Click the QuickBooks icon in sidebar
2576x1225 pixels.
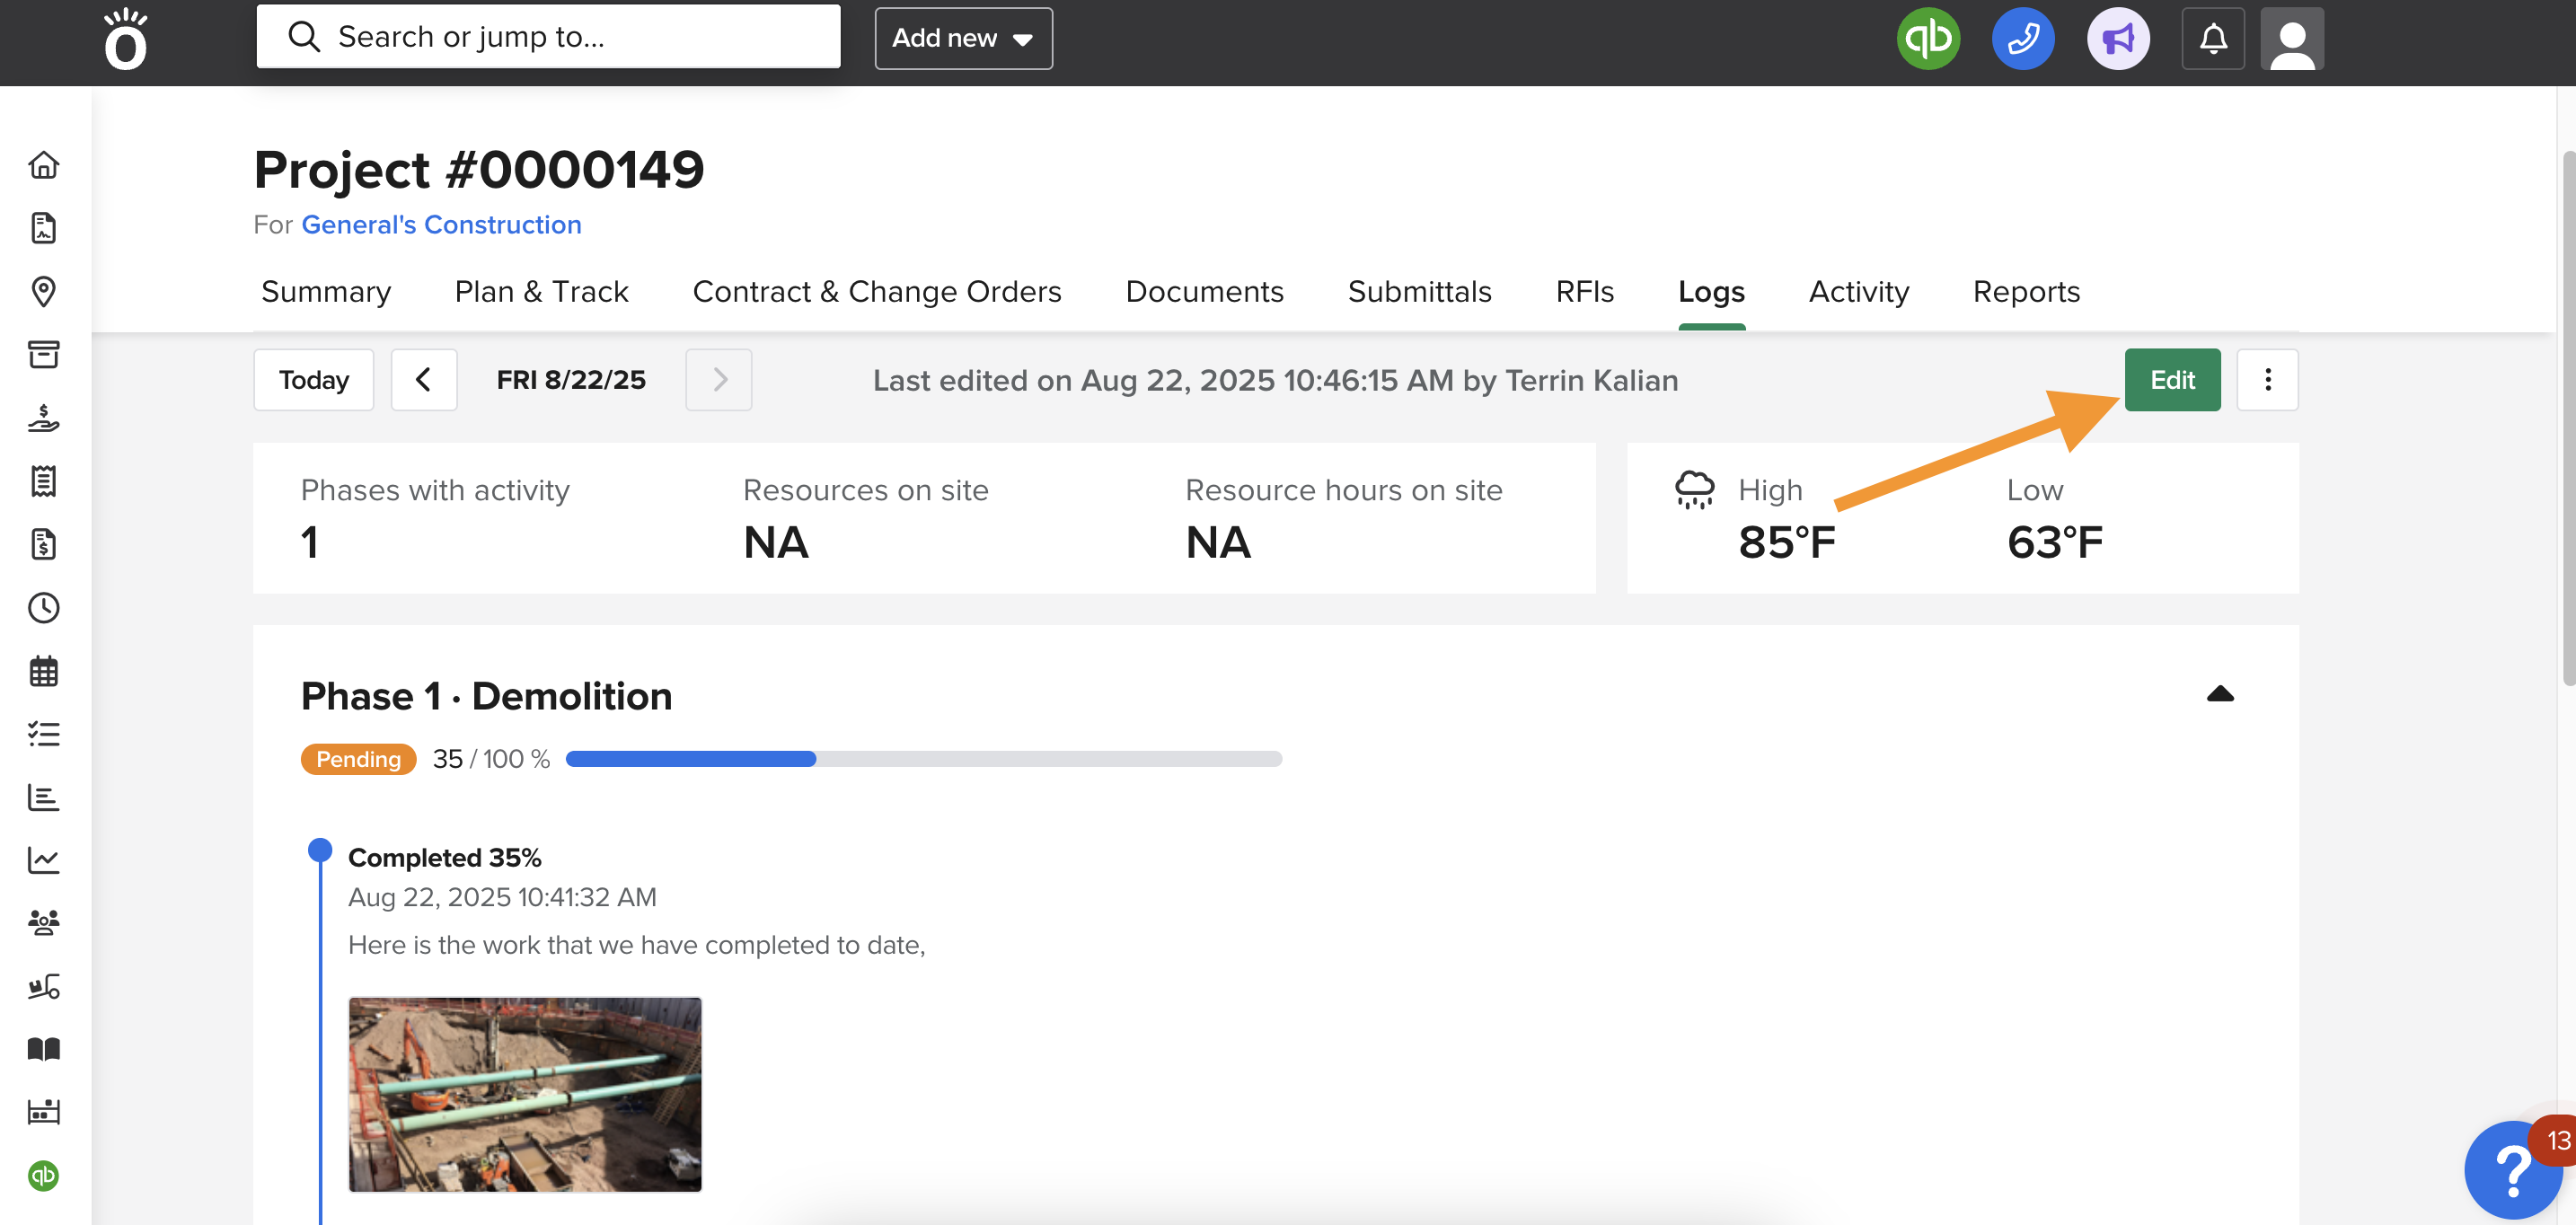click(44, 1177)
